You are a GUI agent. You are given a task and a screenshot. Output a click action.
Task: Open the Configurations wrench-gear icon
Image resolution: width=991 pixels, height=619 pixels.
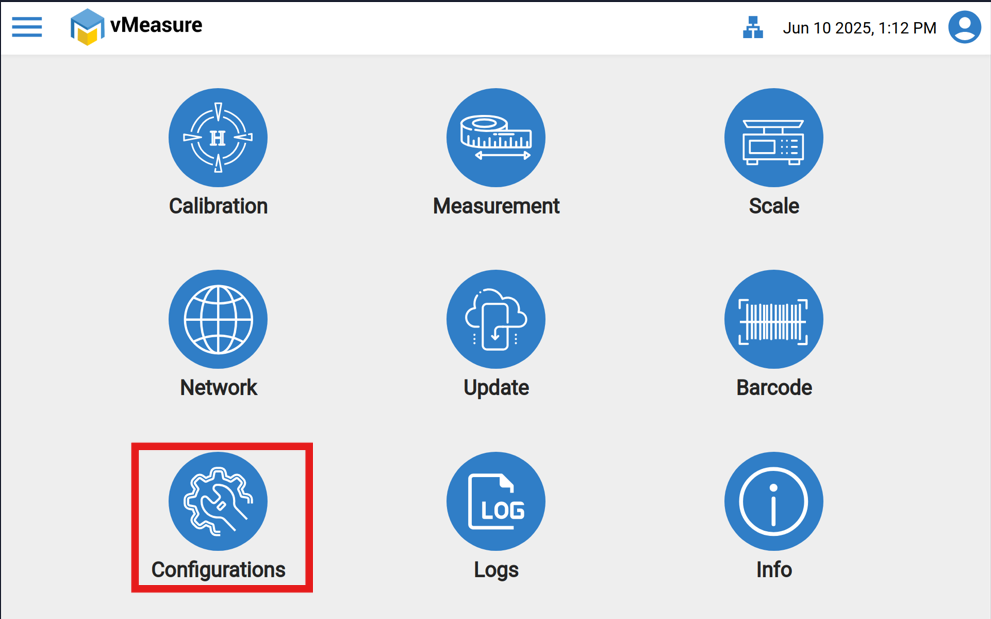(218, 501)
